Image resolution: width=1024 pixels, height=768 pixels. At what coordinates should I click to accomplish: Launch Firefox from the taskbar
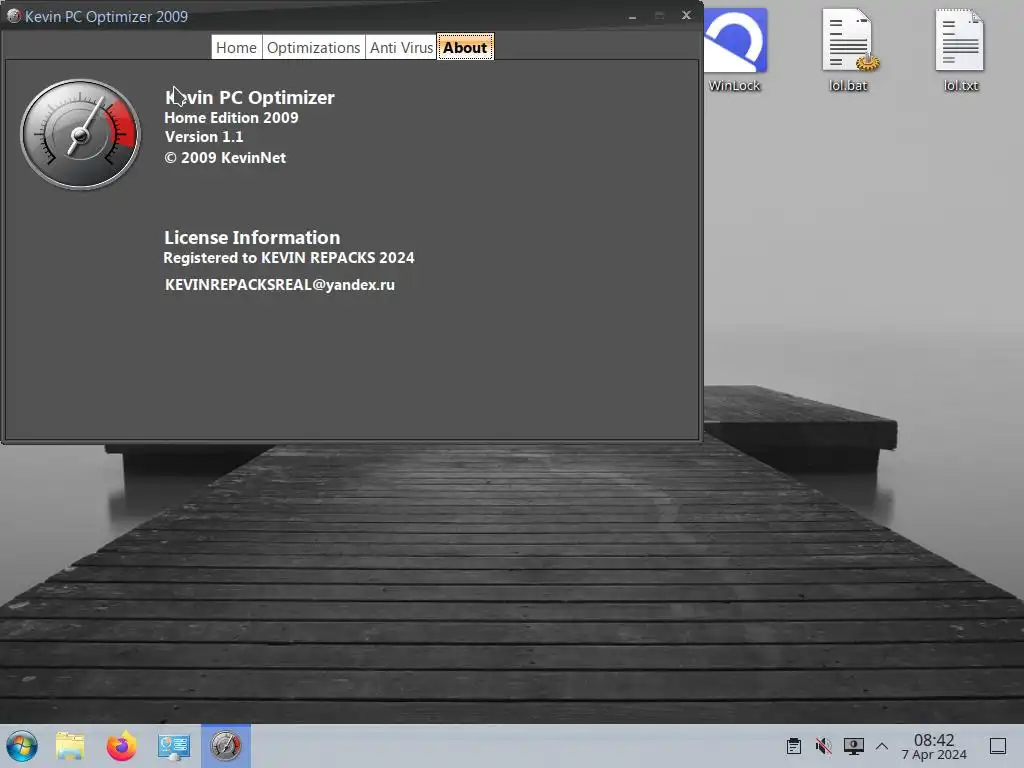(x=121, y=746)
